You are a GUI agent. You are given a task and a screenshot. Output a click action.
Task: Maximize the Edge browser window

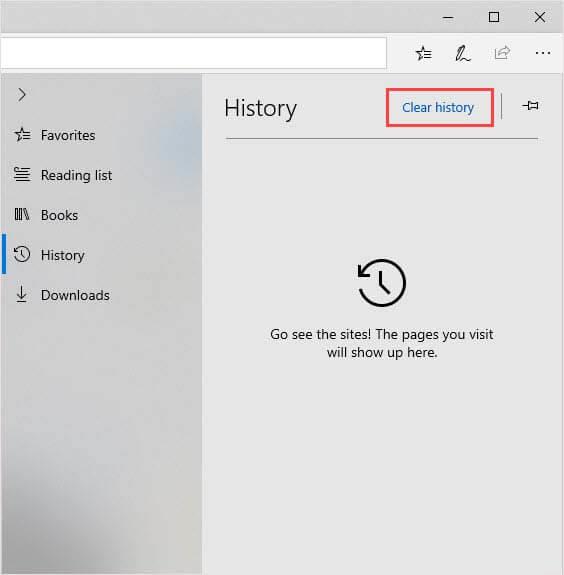point(494,17)
